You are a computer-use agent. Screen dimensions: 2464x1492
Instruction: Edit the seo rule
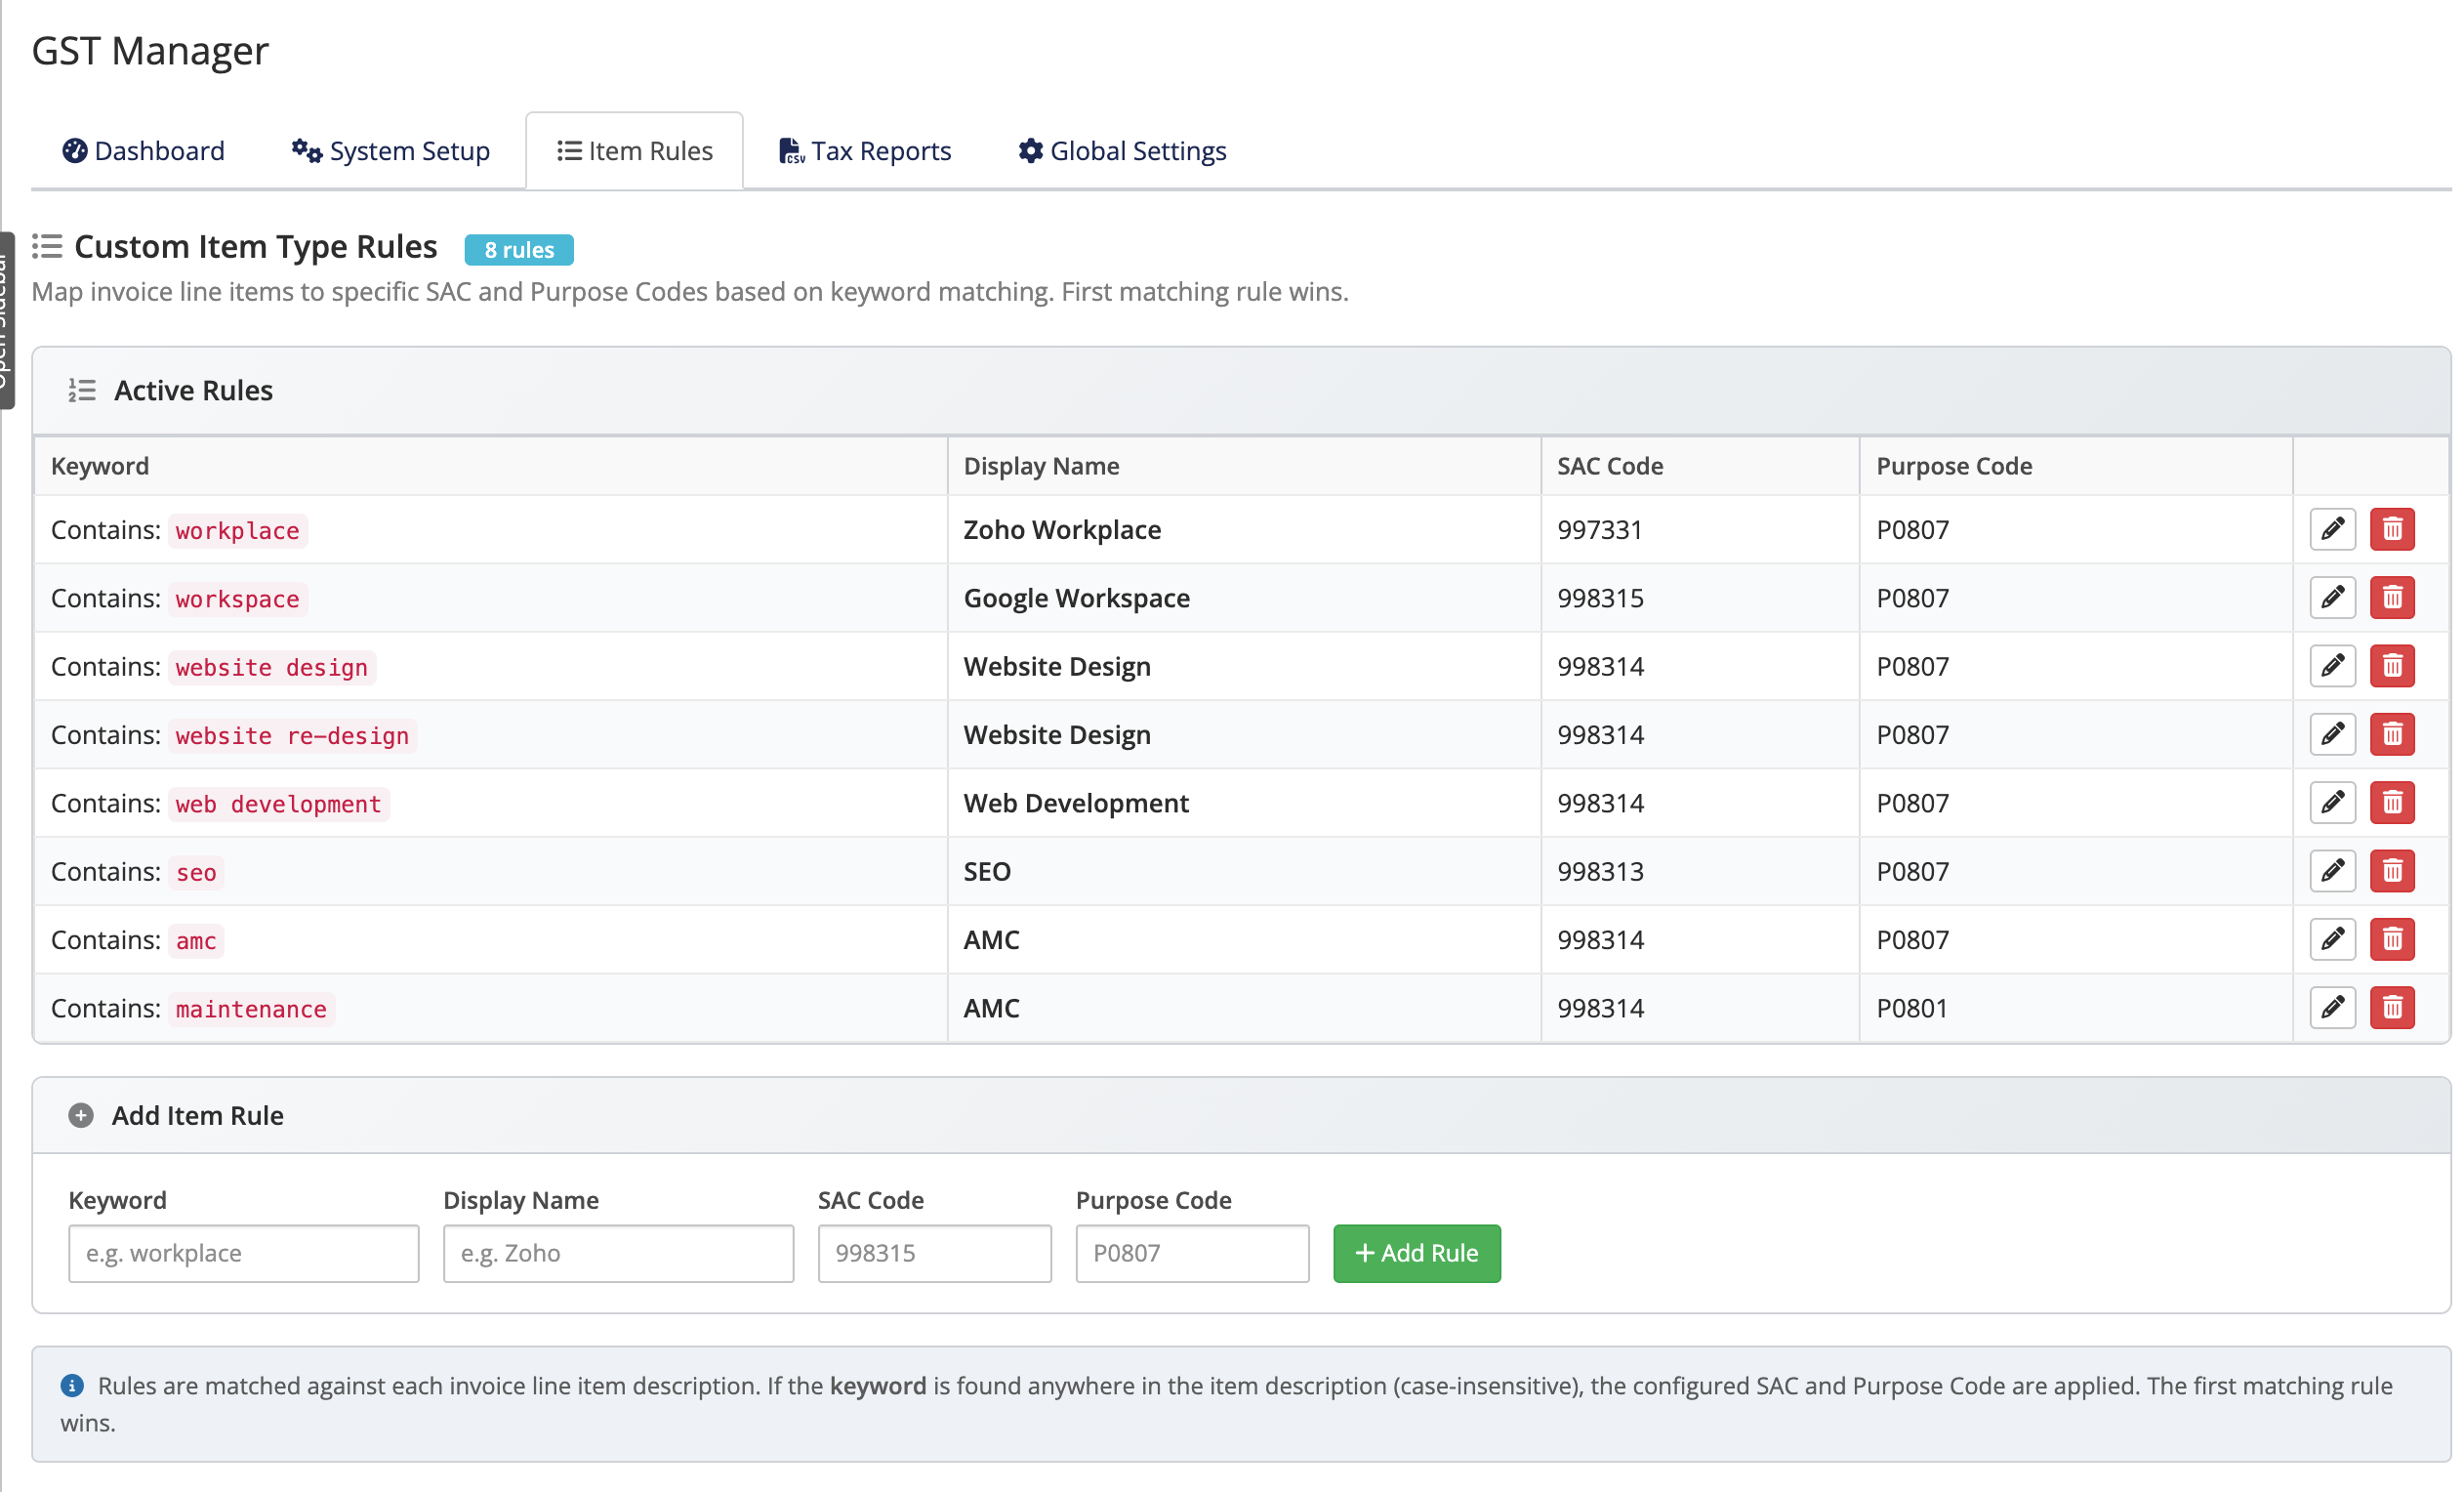click(x=2332, y=871)
